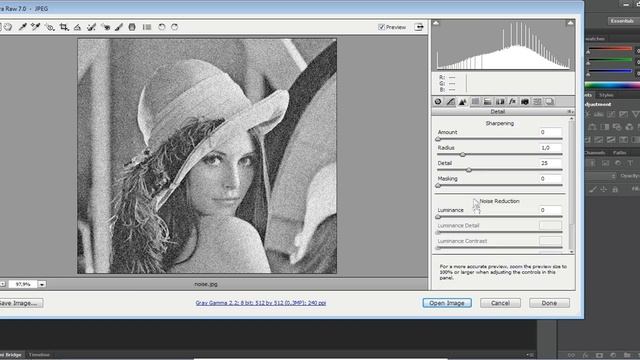Click the Amount value field

point(550,132)
